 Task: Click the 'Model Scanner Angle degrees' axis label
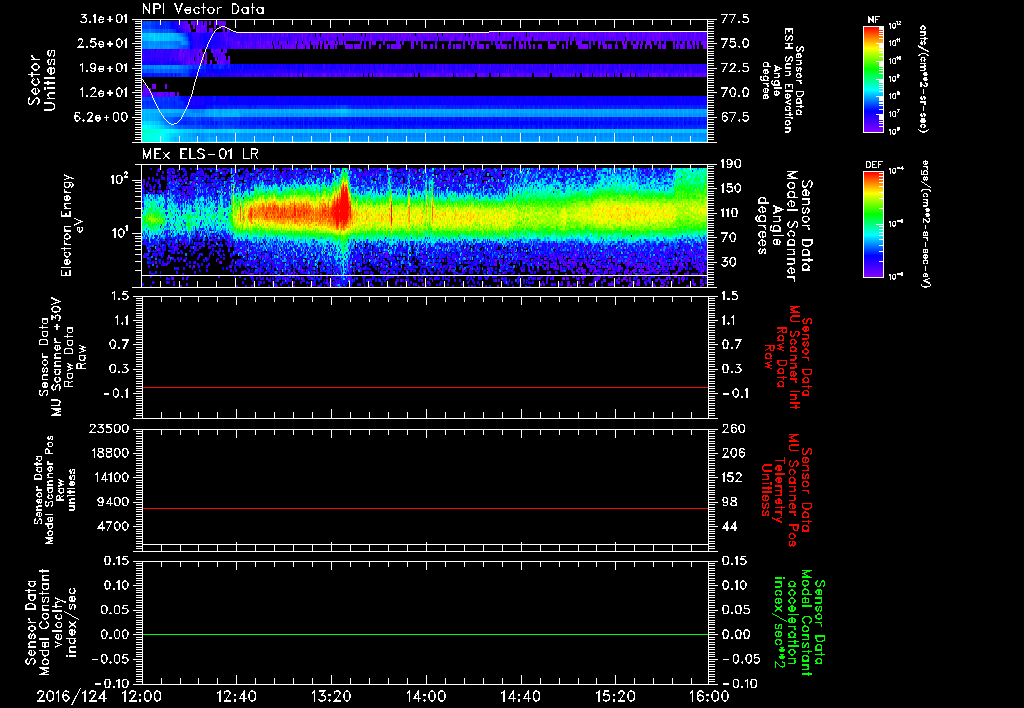(784, 227)
